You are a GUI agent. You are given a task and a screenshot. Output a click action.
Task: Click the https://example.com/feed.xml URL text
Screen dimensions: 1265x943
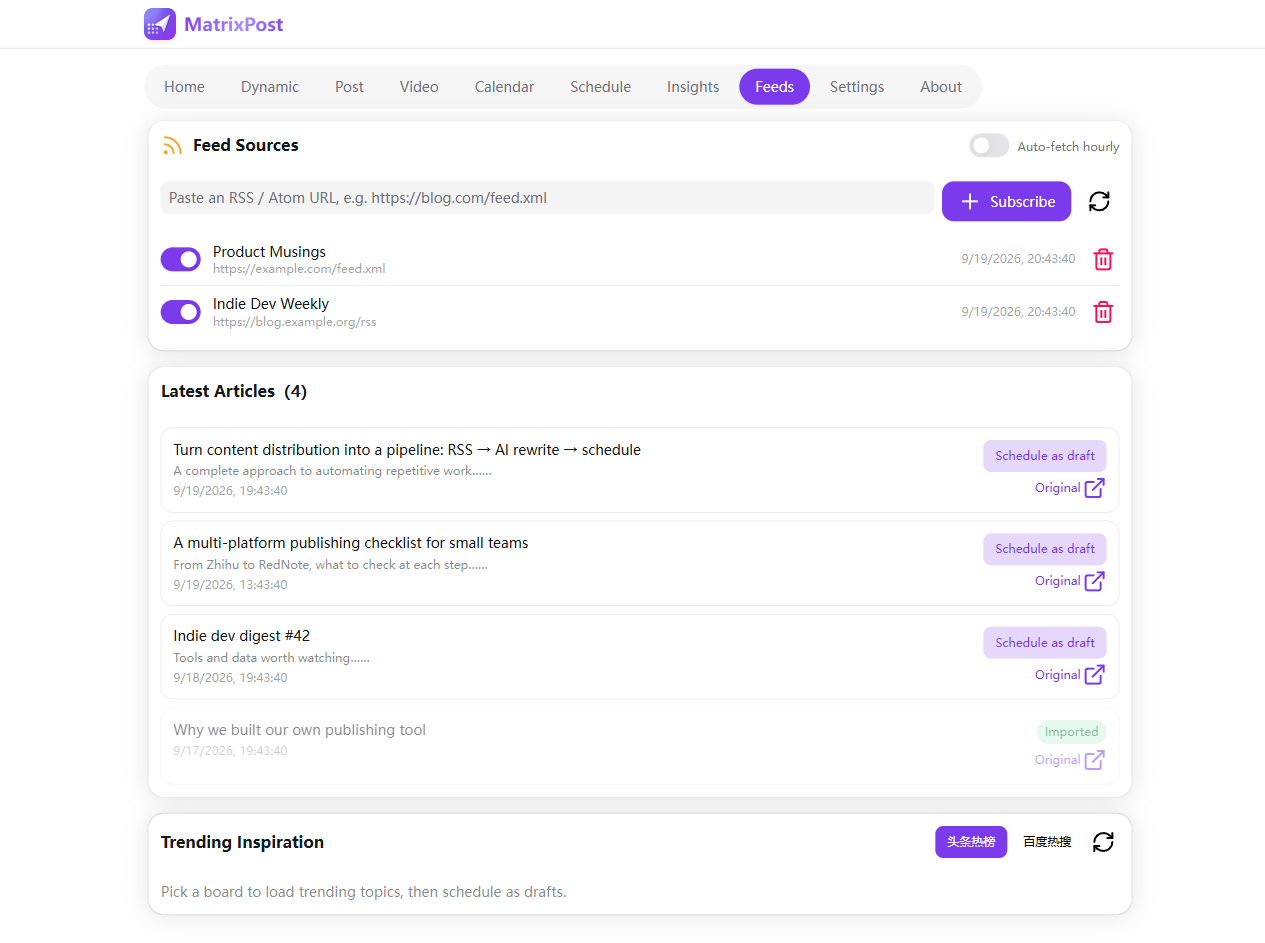pos(299,269)
